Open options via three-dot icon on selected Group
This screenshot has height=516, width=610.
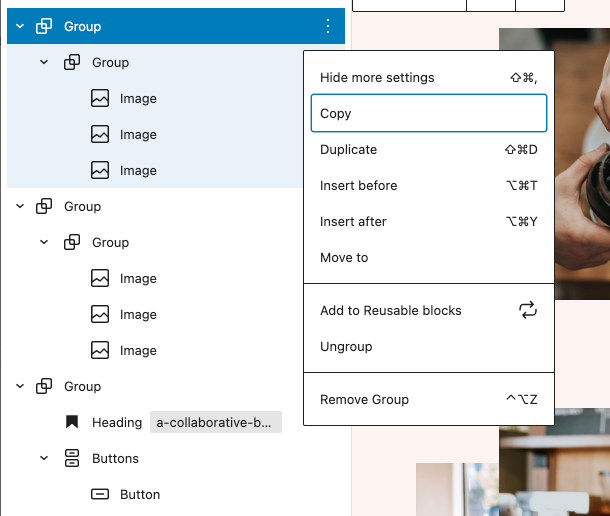[328, 26]
